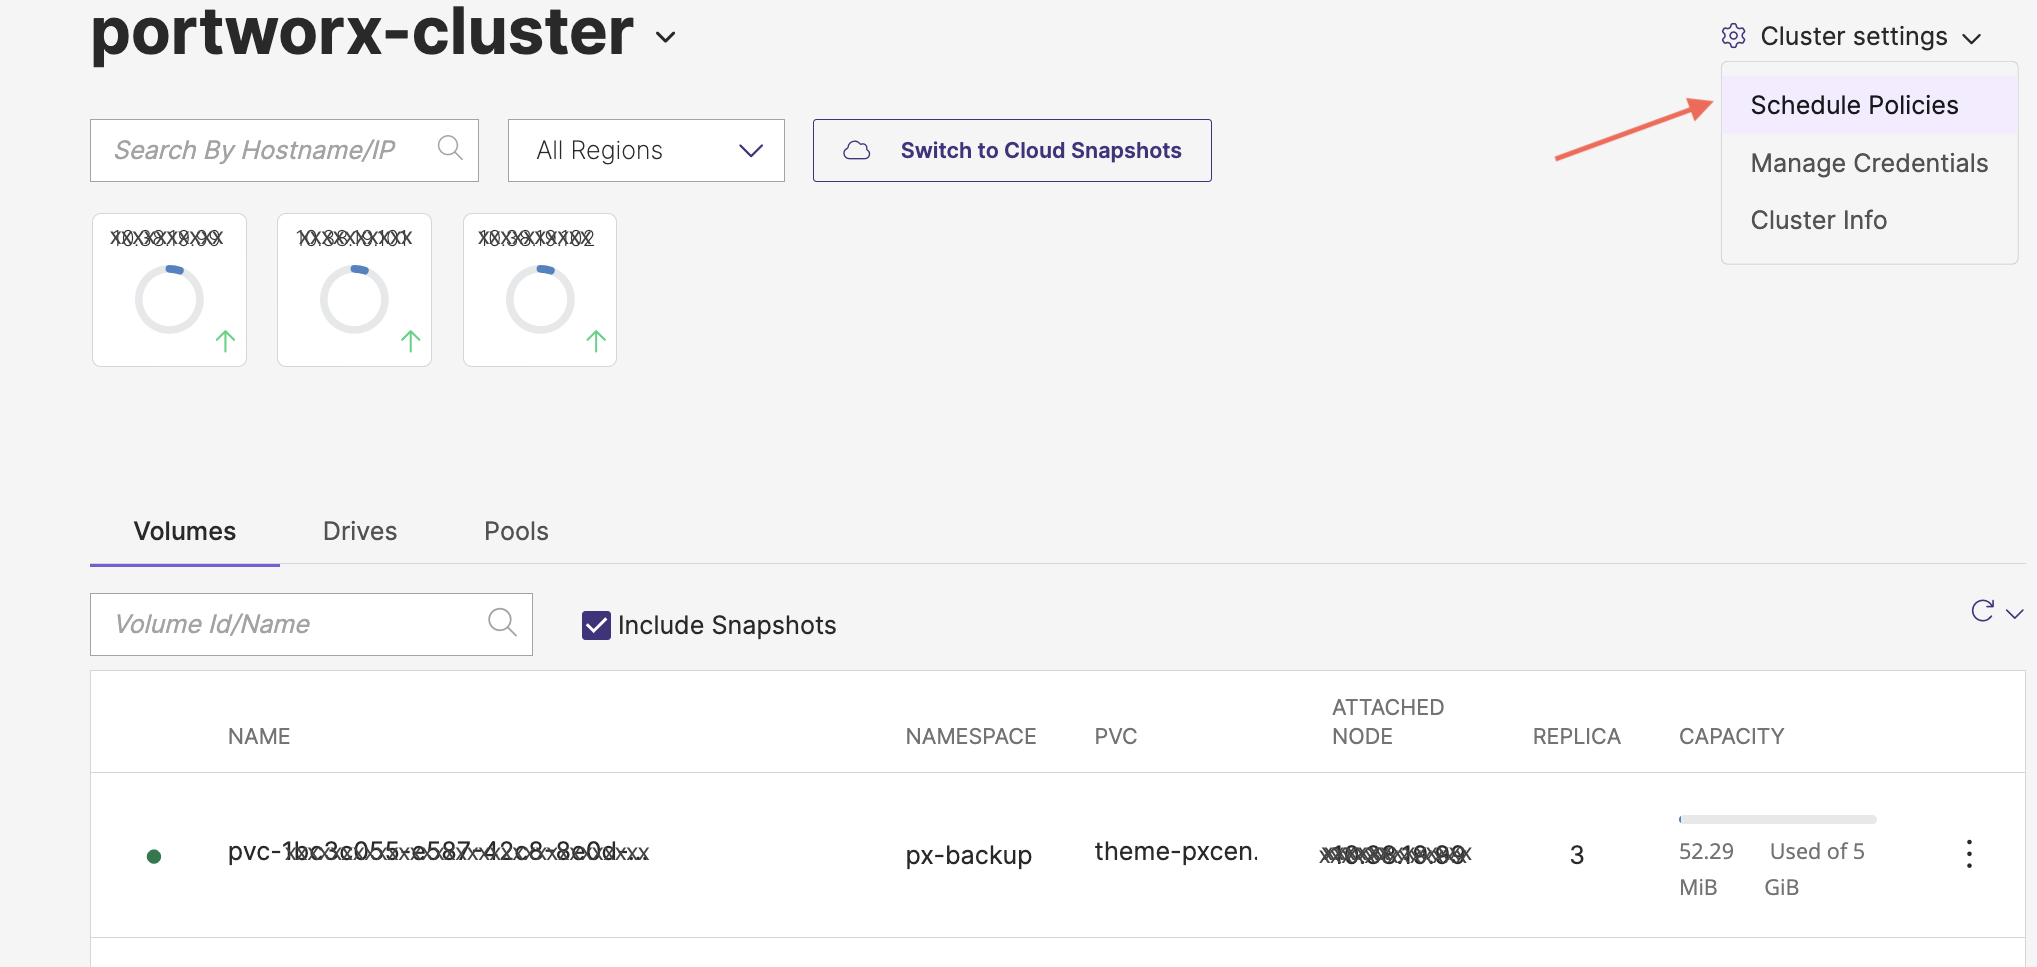Focus the Search By Hostname/IP field
This screenshot has height=967, width=2037.
[284, 151]
